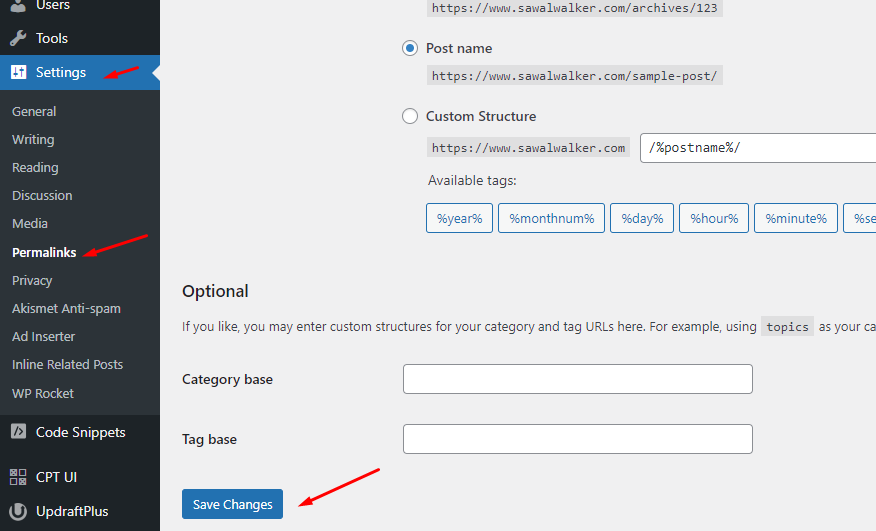Click the Custom Structure option label
The image size is (876, 531).
(x=481, y=116)
